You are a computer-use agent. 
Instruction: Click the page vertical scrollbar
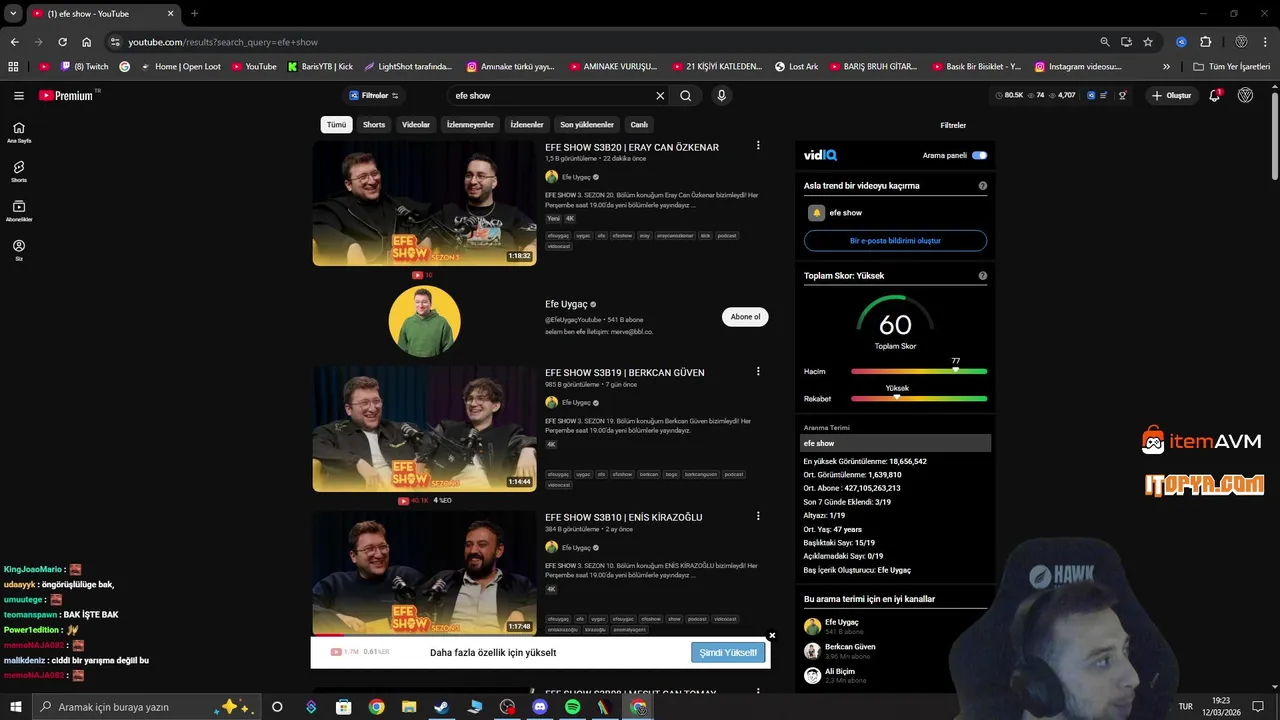click(1274, 135)
